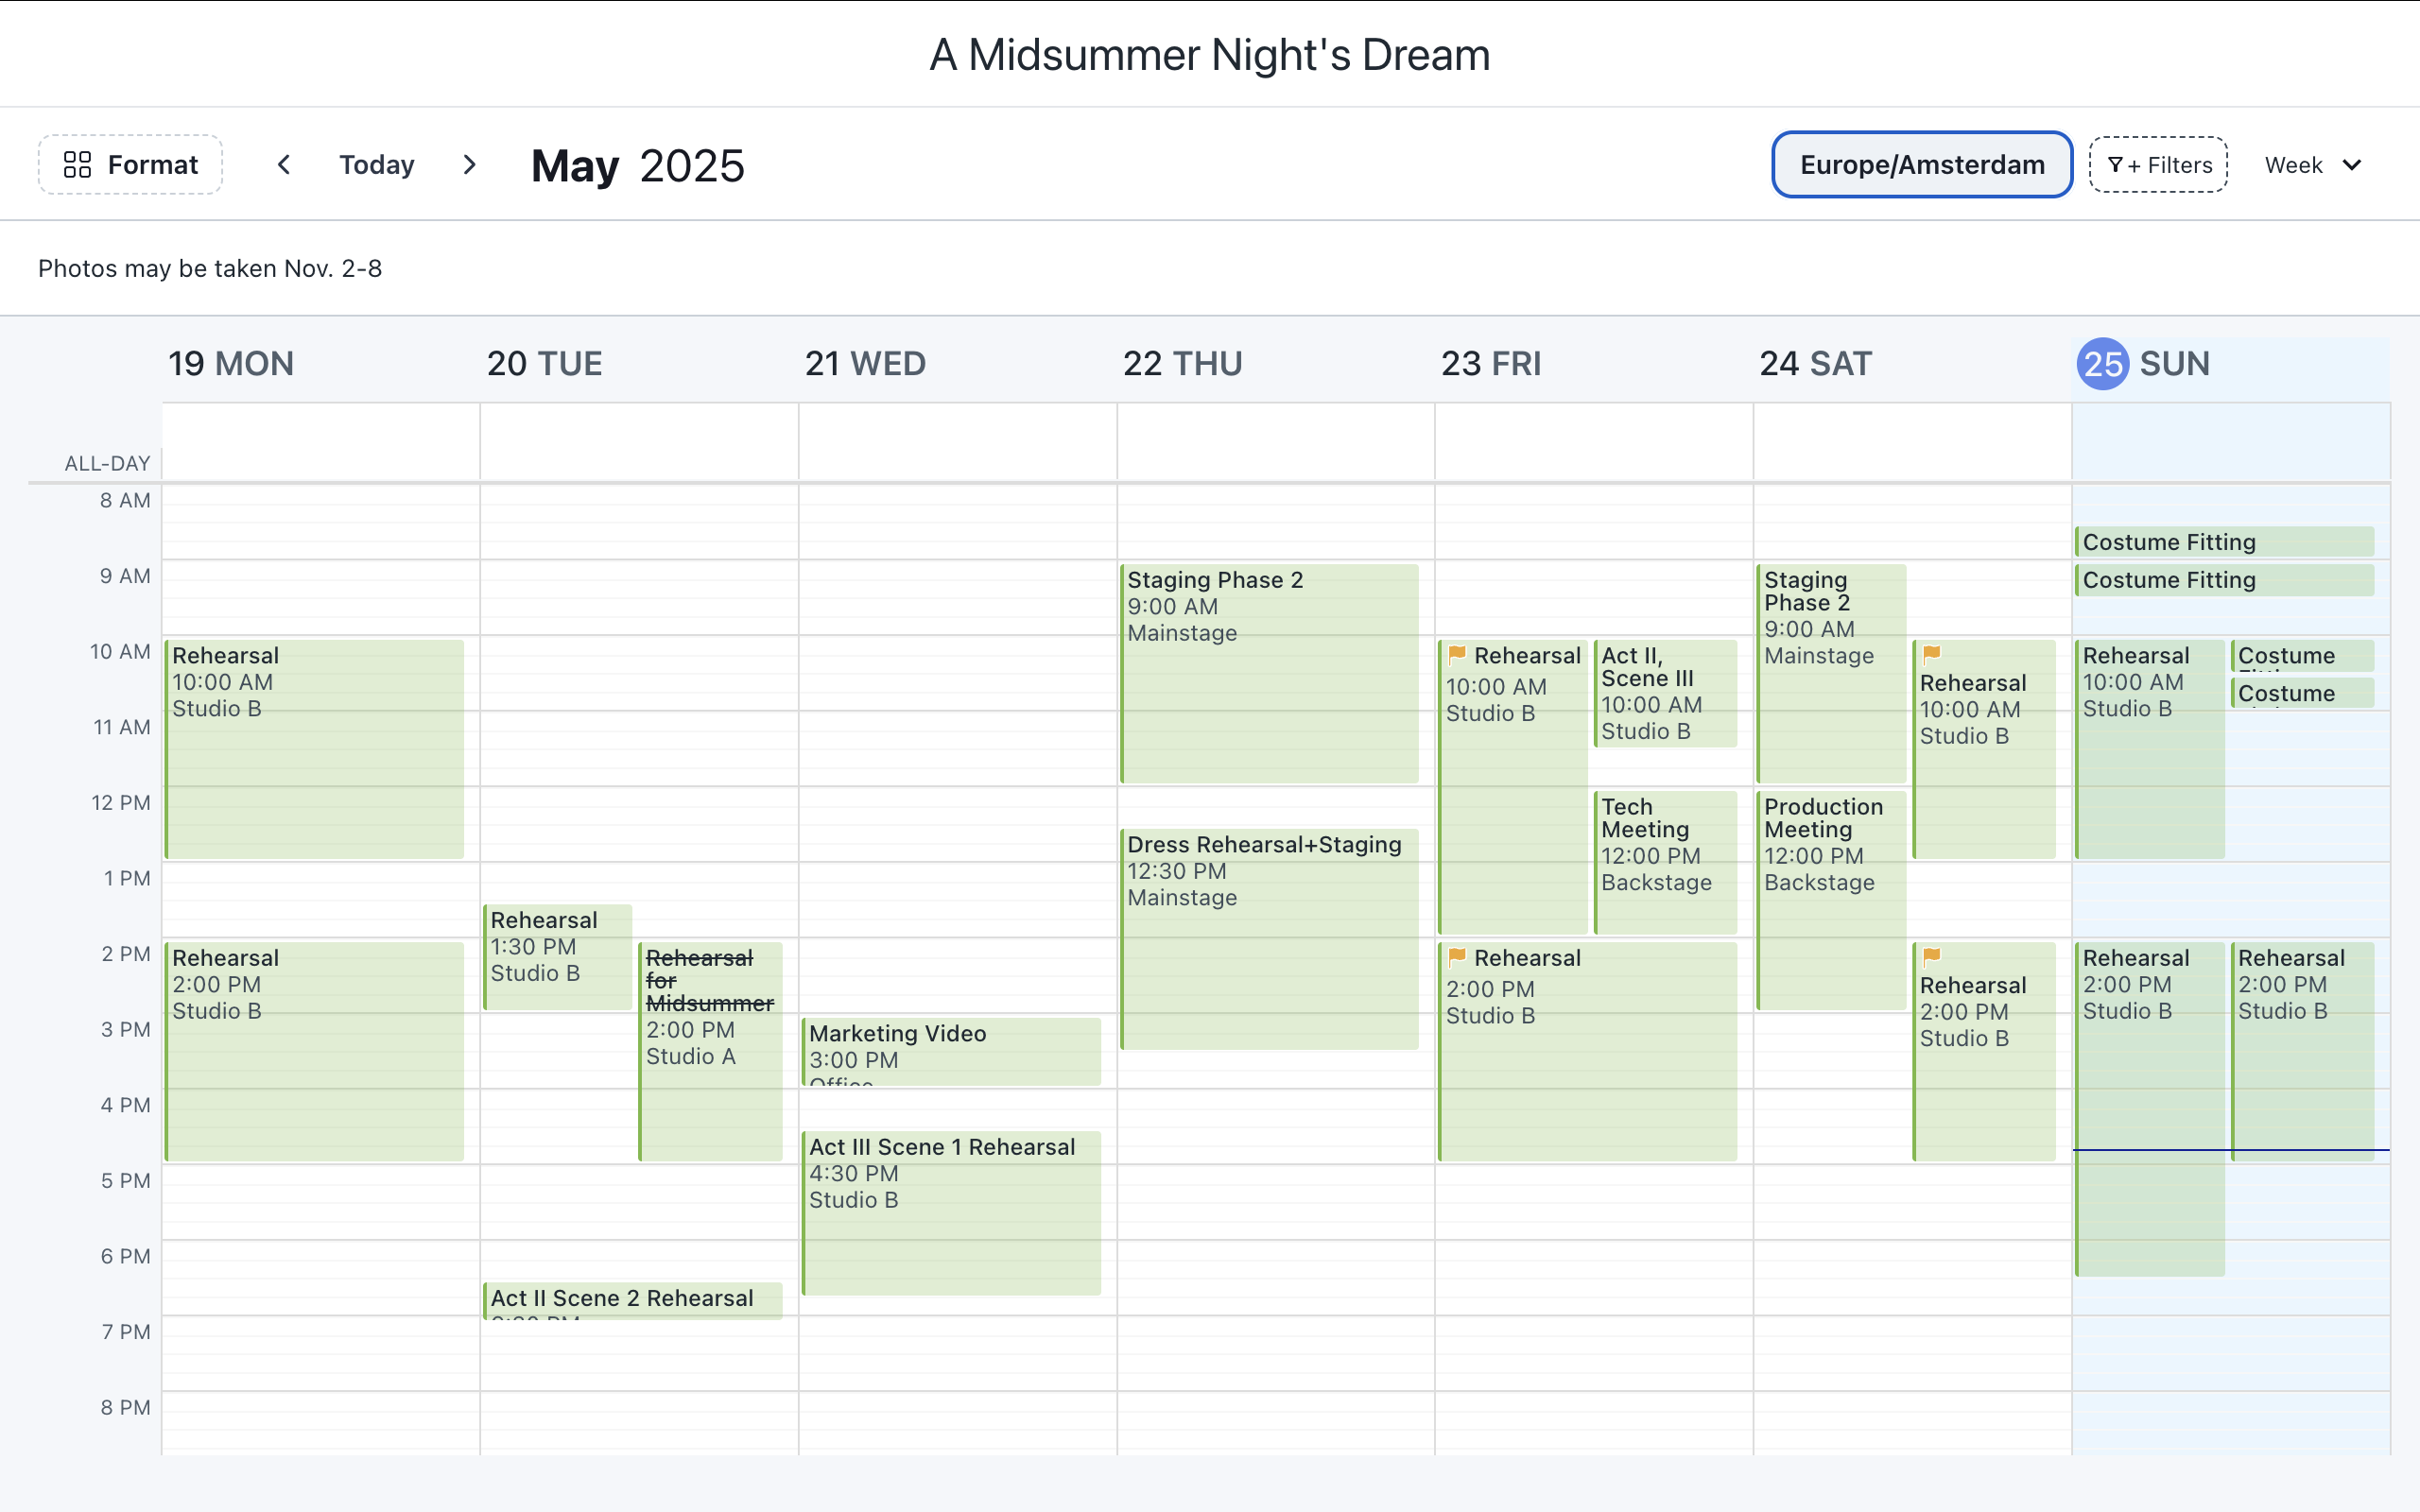Click the Format grid icon
2420x1512 pixels.
point(79,164)
